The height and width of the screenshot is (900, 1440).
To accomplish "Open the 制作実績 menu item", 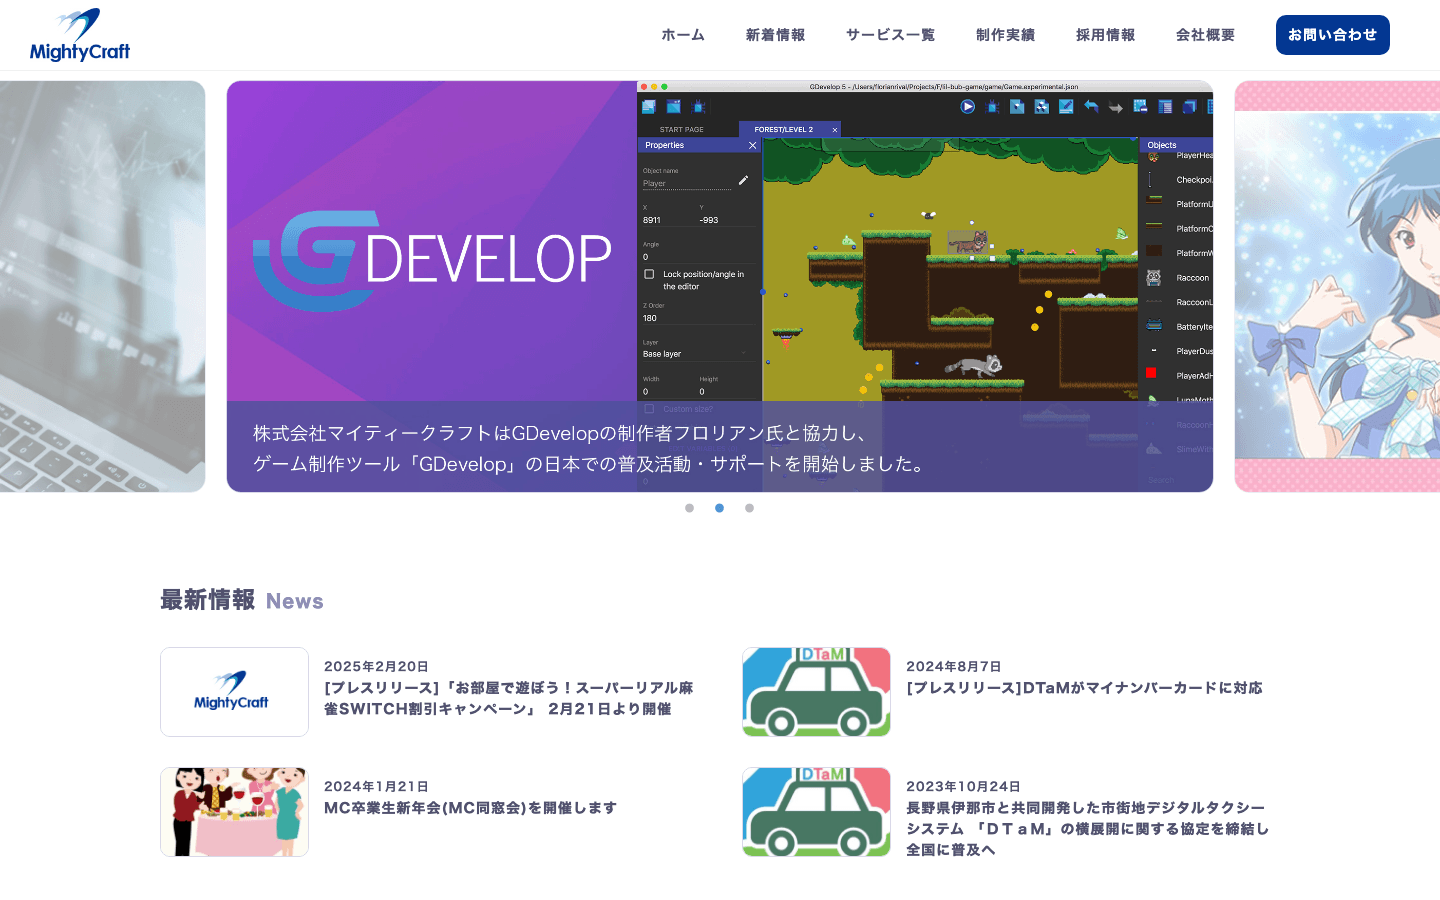I will (x=1006, y=35).
